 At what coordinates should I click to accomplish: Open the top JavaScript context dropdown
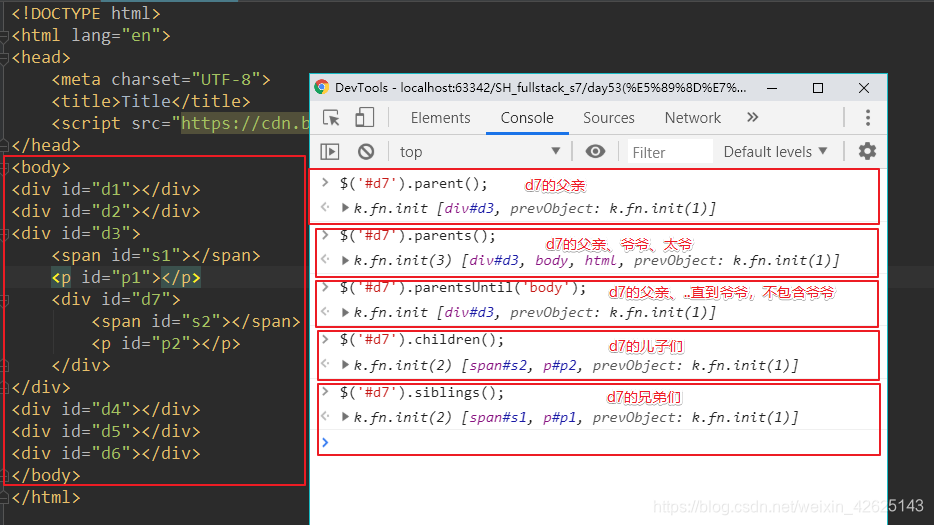[480, 152]
